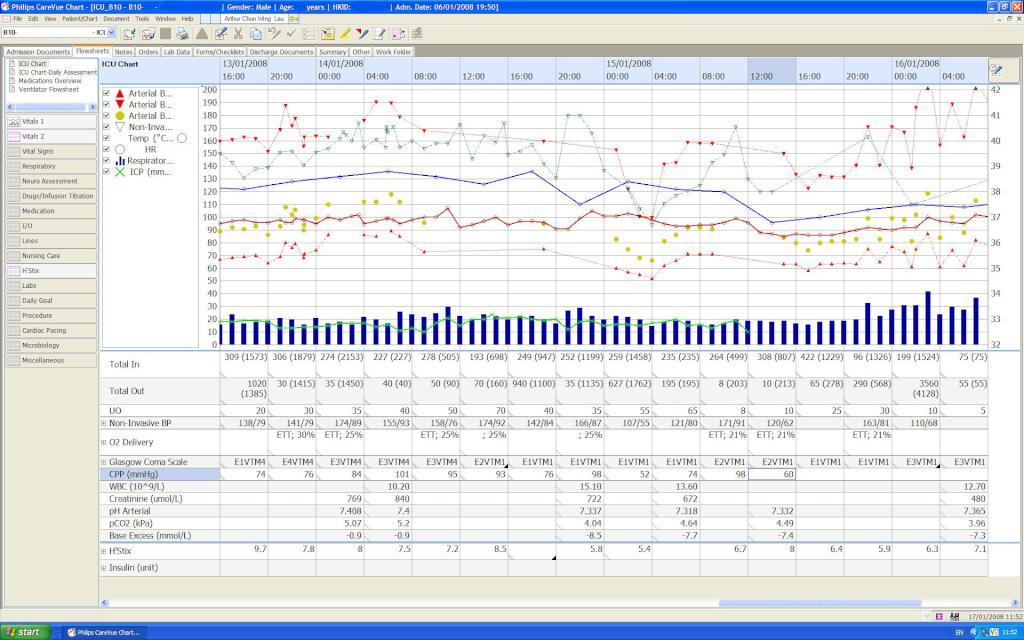Screen dimensions: 1024x640
Task: Open the Document menu
Action: click(x=116, y=19)
